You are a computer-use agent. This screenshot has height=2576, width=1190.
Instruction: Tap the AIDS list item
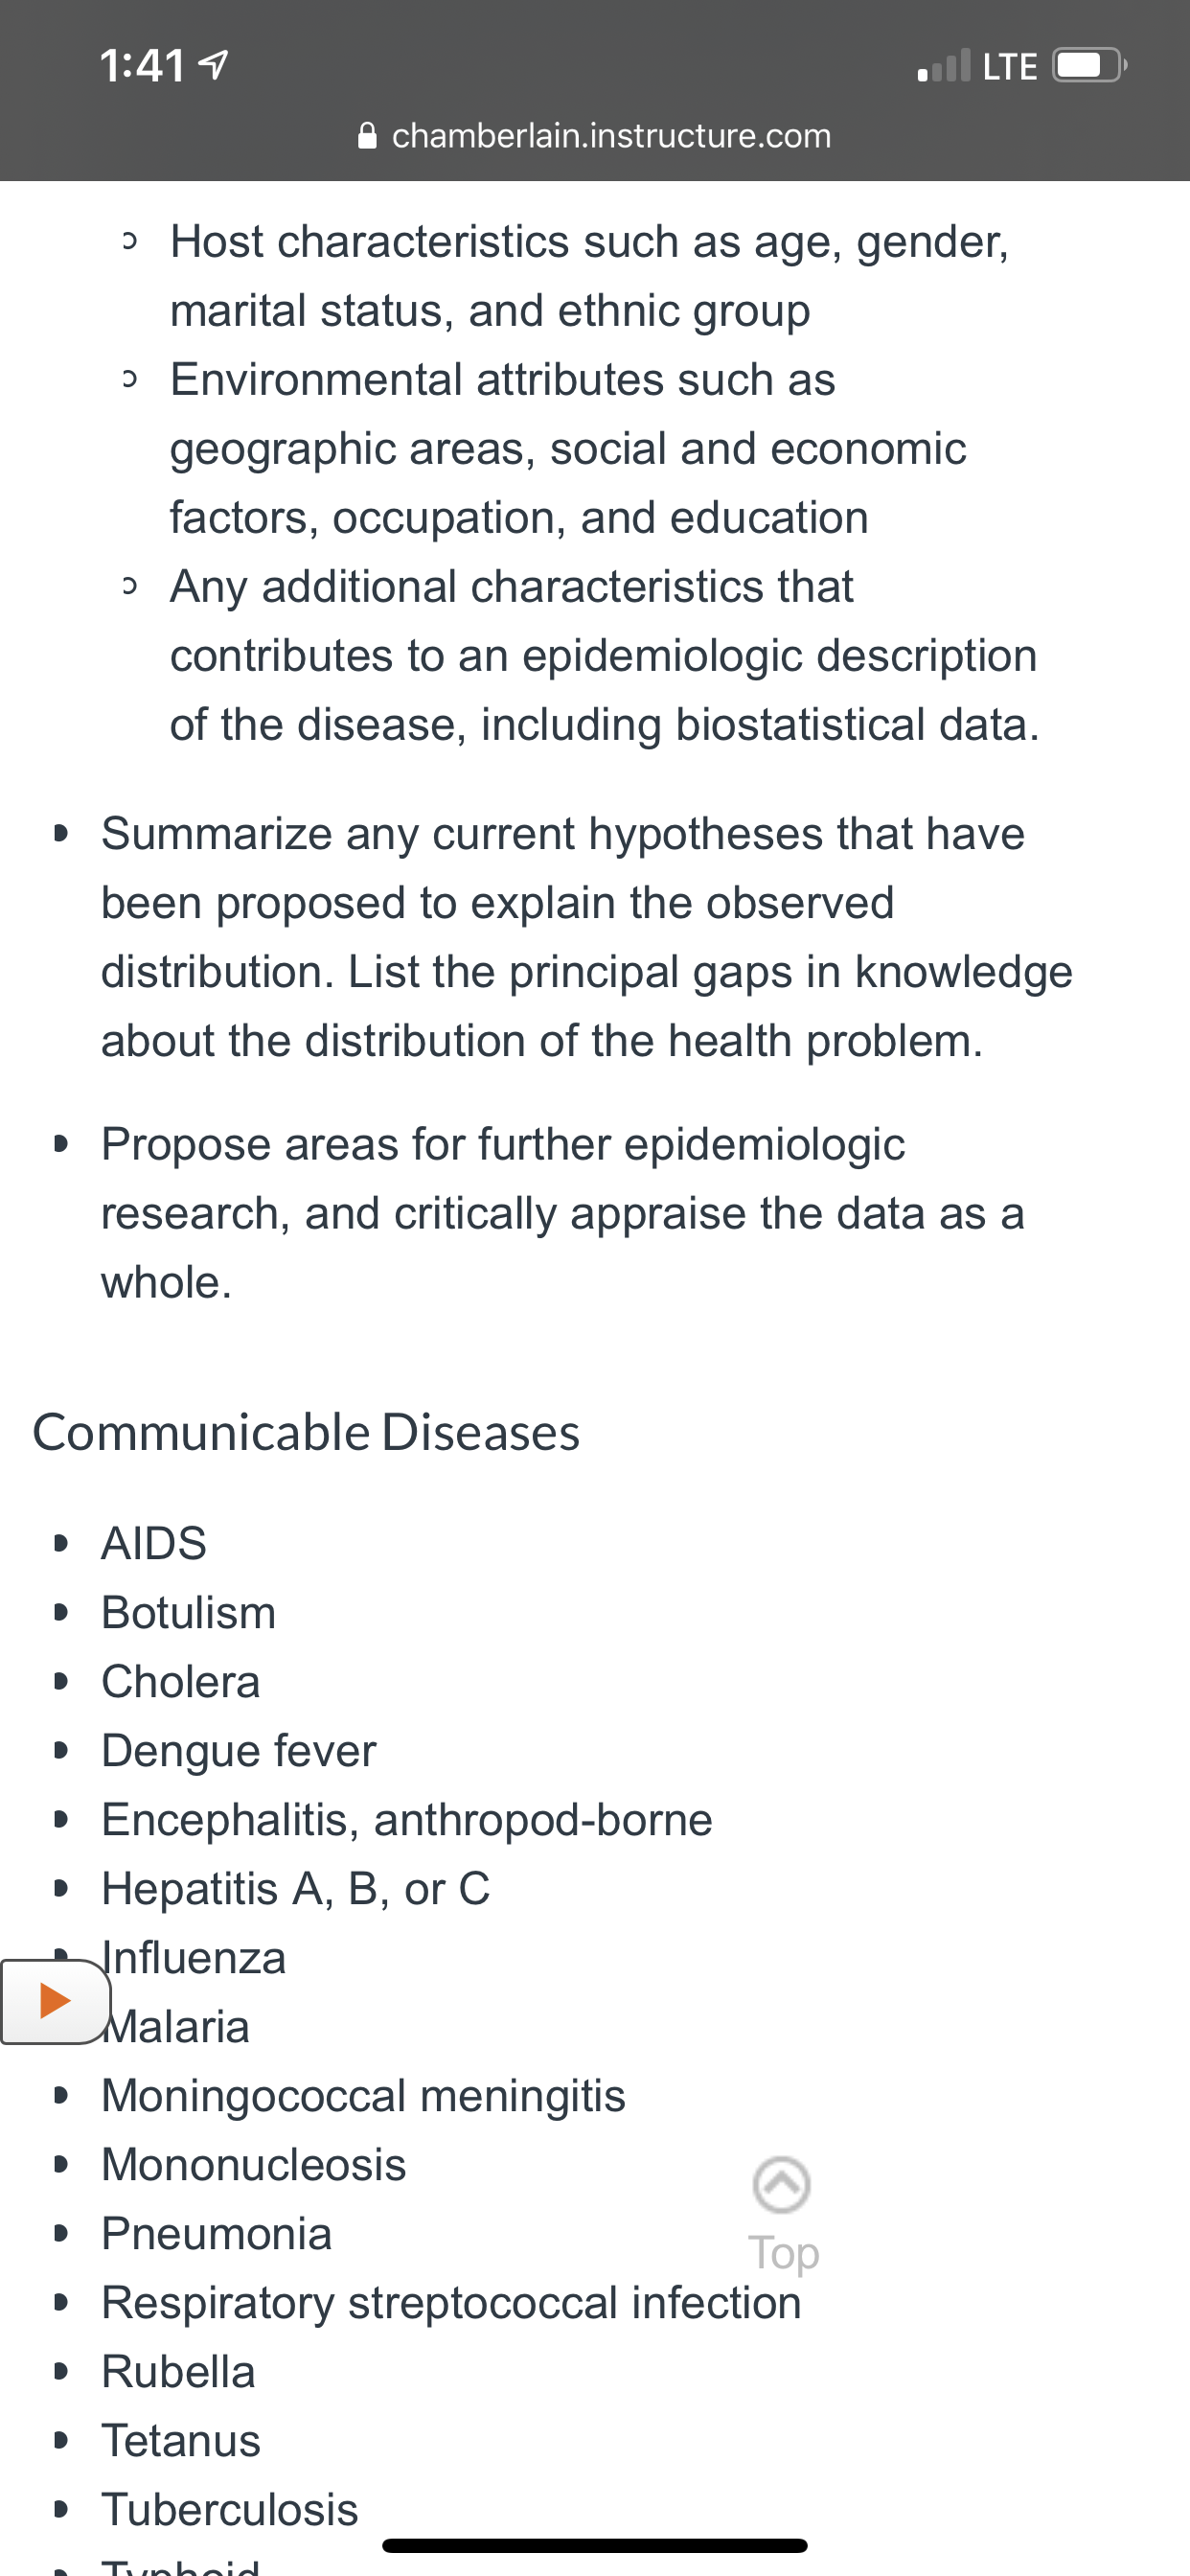click(154, 1543)
